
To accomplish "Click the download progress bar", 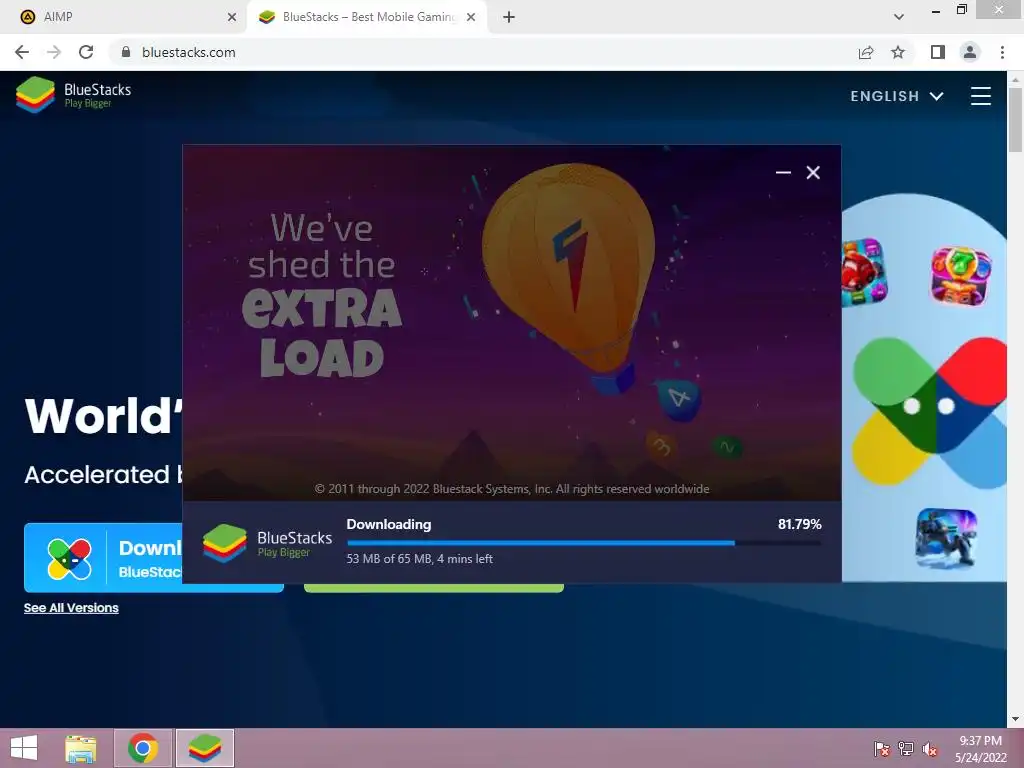I will (584, 543).
